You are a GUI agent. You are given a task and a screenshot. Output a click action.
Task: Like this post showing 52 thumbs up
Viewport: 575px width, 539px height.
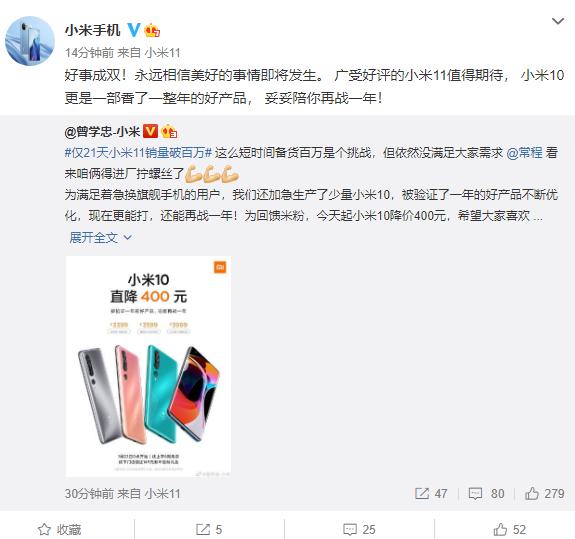509,529
